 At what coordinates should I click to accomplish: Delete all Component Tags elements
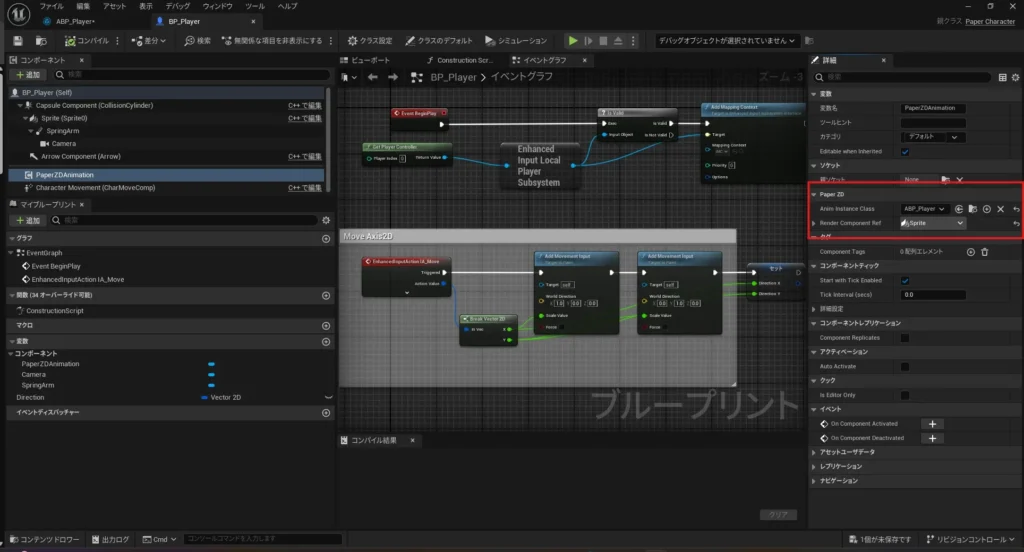coord(985,252)
